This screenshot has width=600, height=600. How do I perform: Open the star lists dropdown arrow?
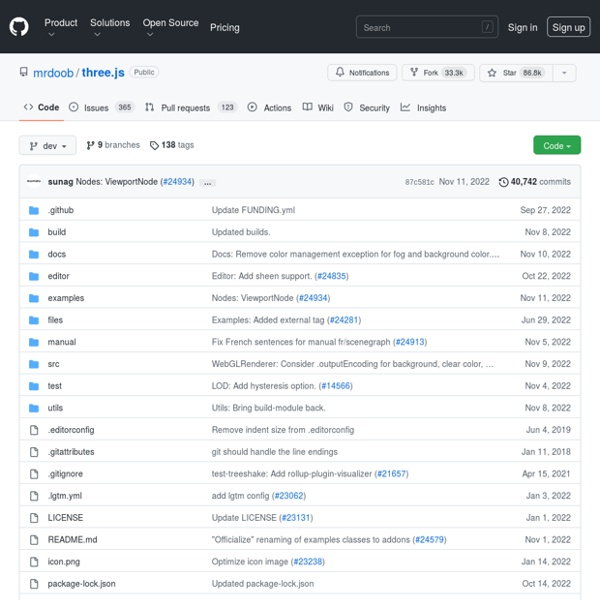[564, 73]
